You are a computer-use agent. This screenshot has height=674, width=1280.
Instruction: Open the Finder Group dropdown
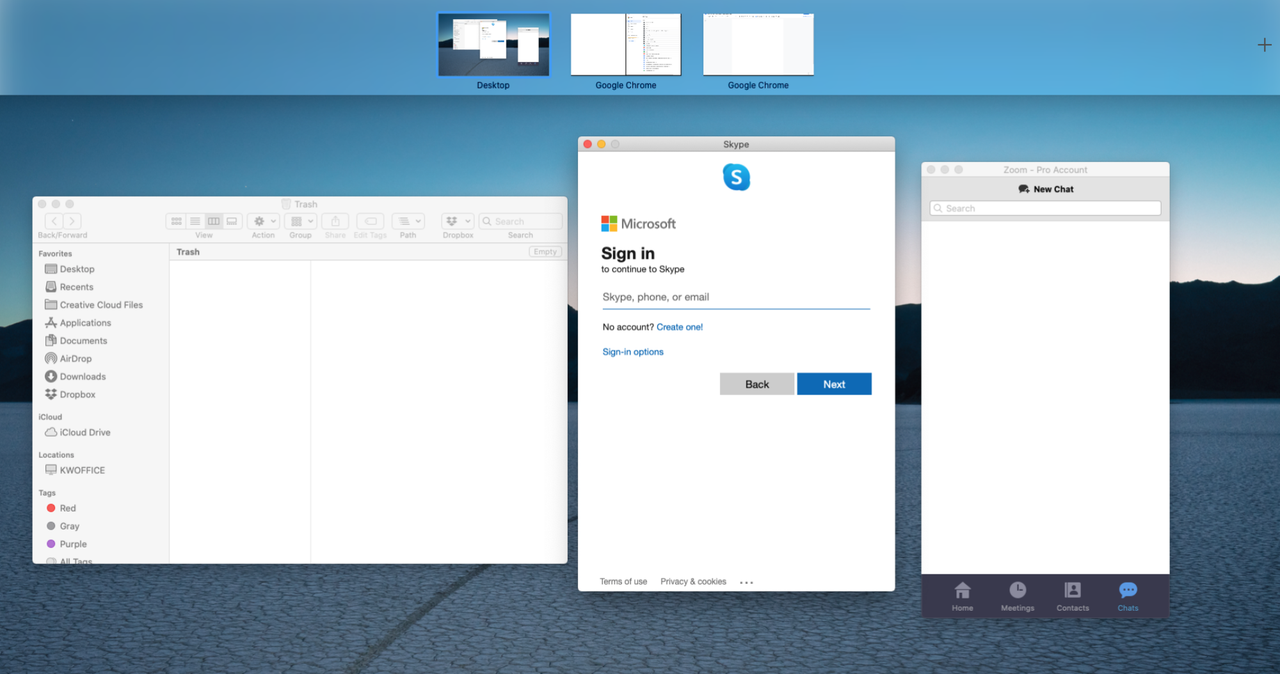pos(300,221)
